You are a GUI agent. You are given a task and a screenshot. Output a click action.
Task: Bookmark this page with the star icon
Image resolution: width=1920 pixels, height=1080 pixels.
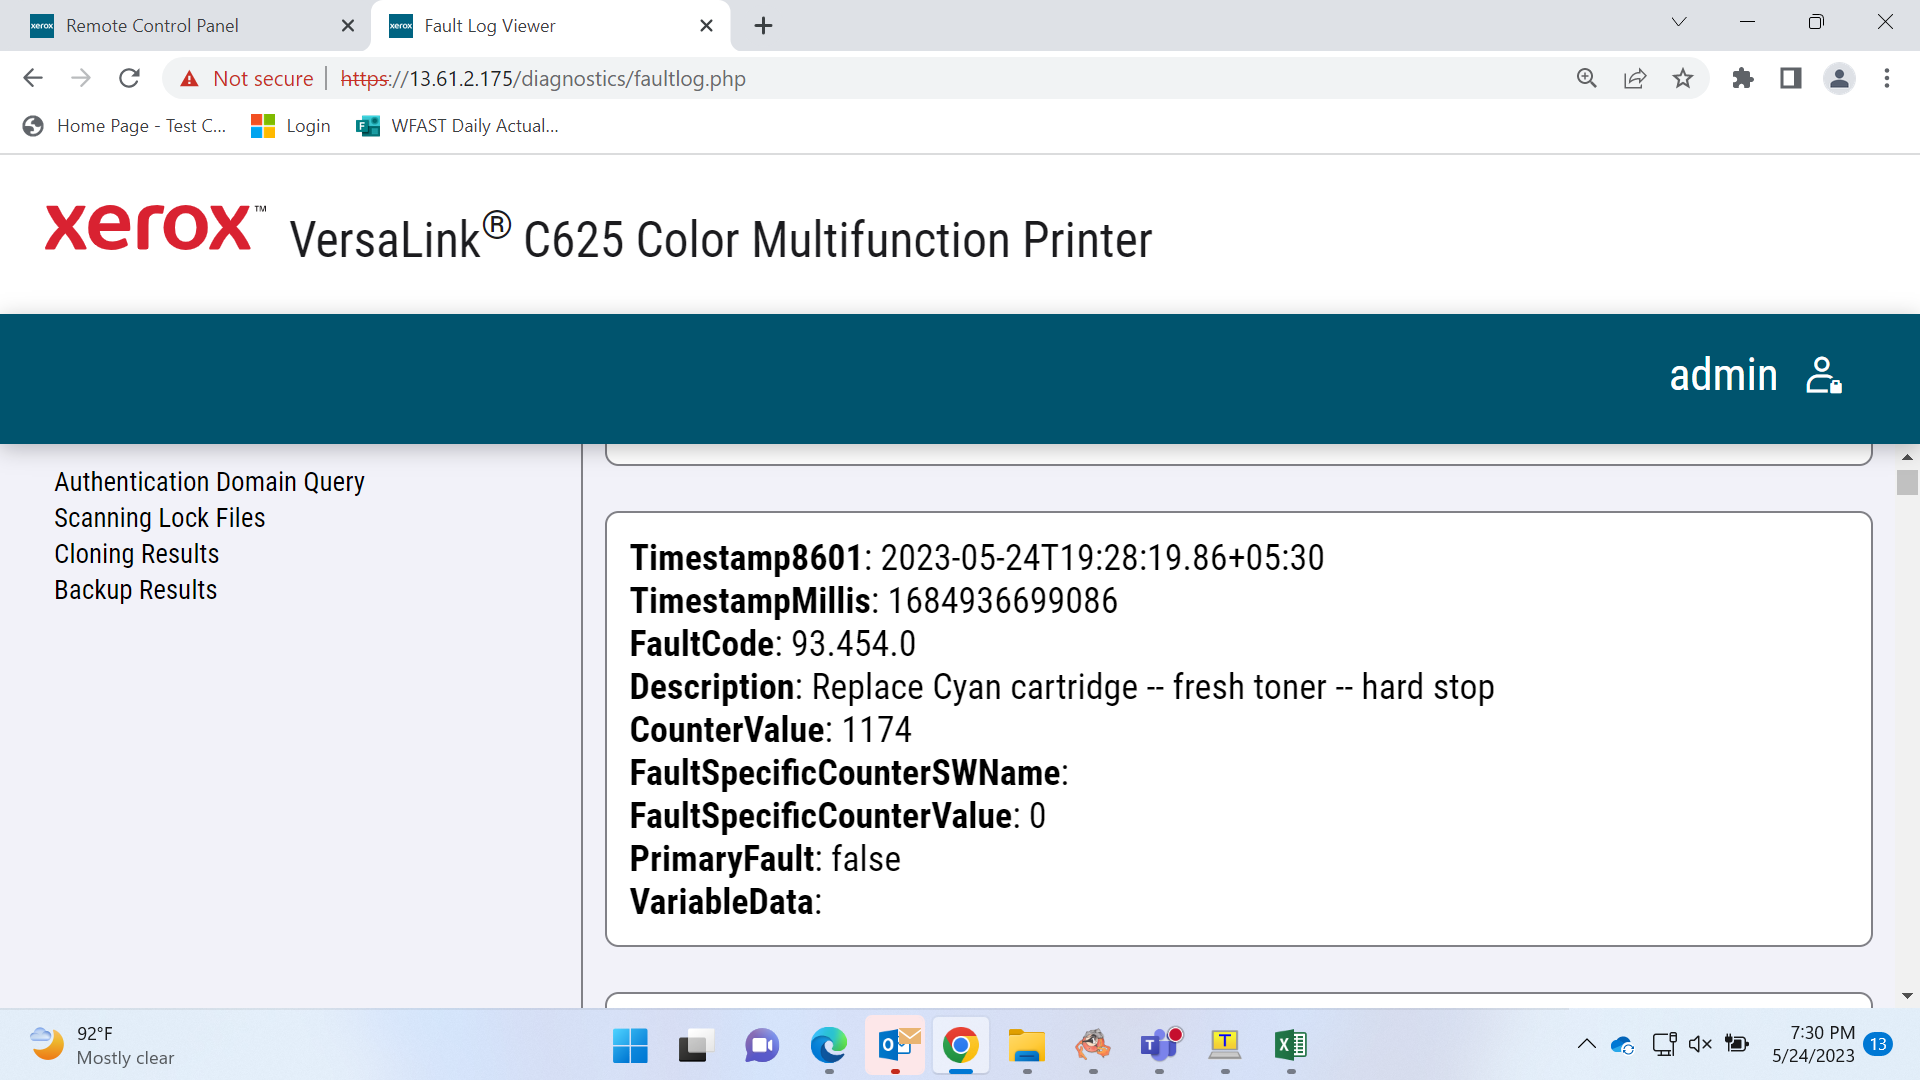[x=1683, y=78]
